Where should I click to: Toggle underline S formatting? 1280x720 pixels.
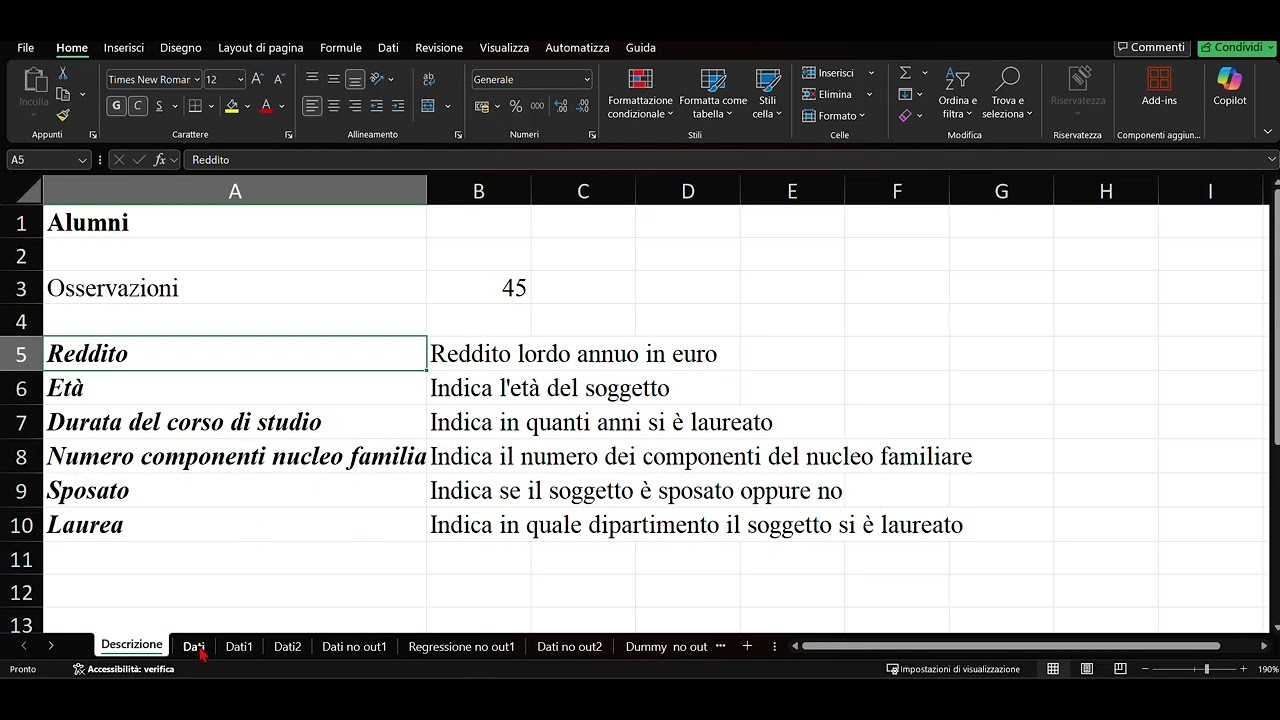coord(160,106)
